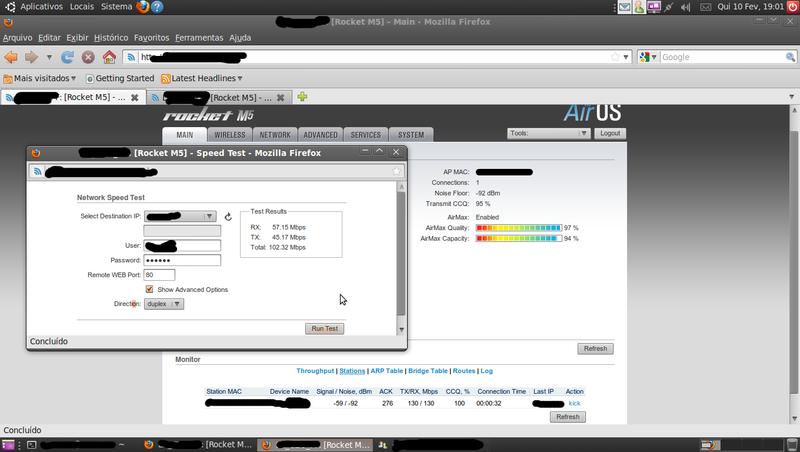
Task: Open the Sistema menu in top panel
Action: click(x=116, y=7)
